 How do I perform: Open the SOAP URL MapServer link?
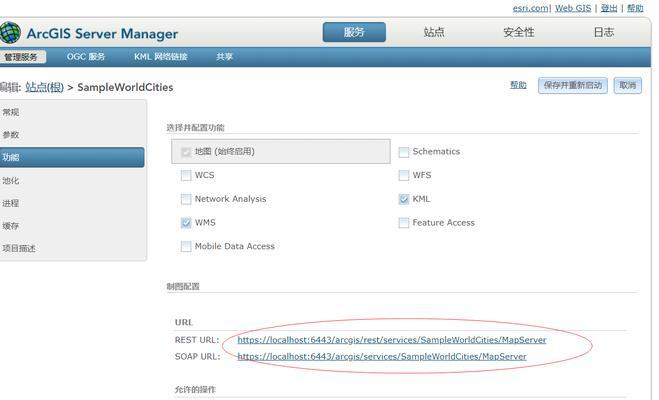(382, 356)
